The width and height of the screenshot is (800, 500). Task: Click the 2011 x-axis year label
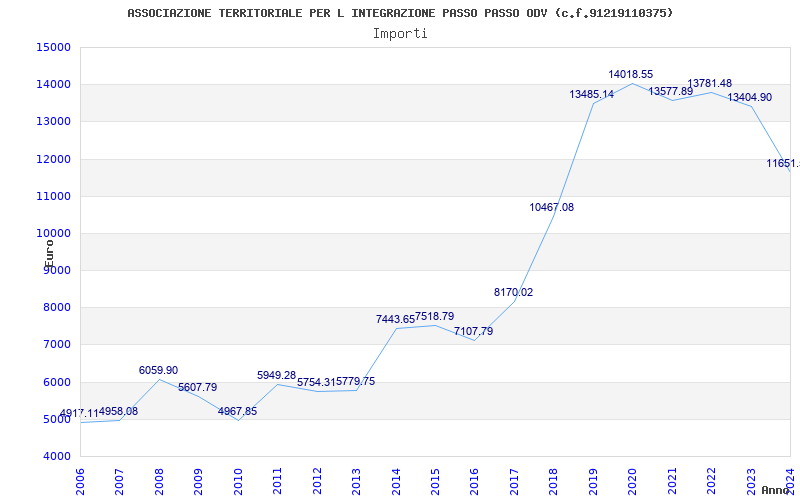pyautogui.click(x=277, y=482)
